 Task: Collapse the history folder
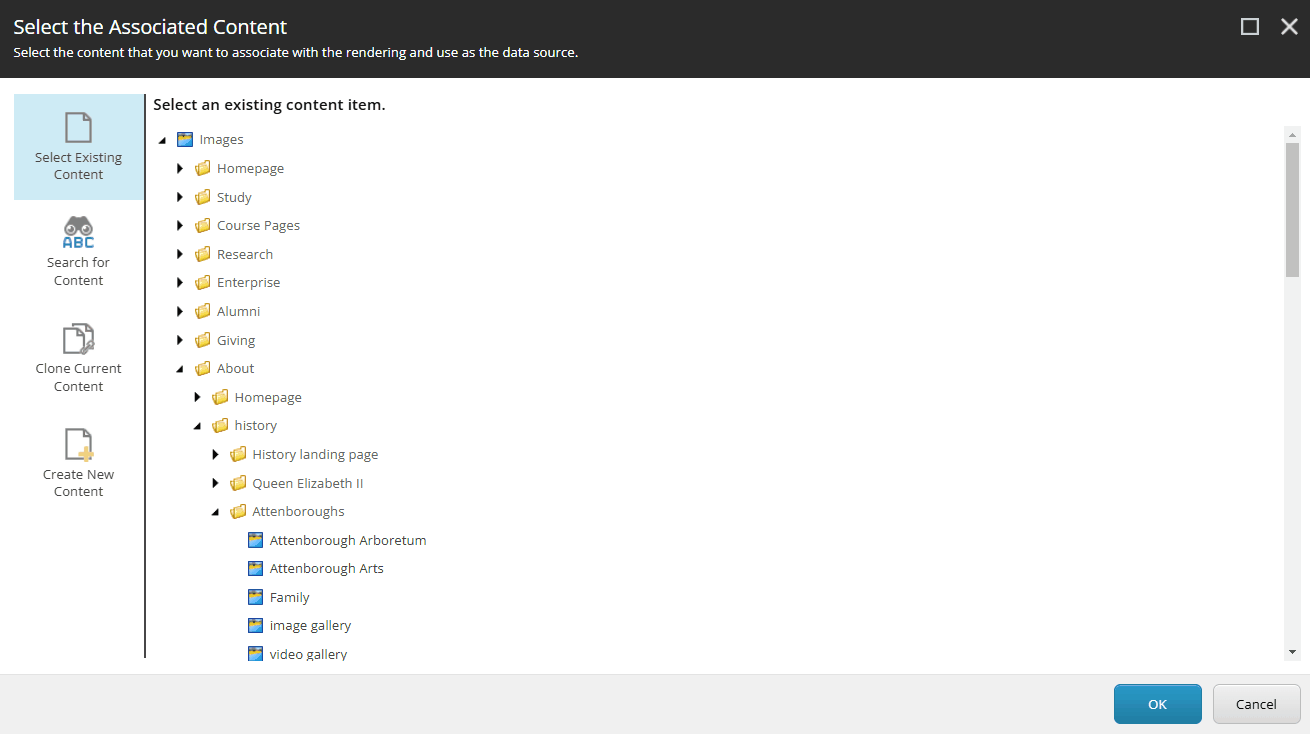[x=198, y=425]
